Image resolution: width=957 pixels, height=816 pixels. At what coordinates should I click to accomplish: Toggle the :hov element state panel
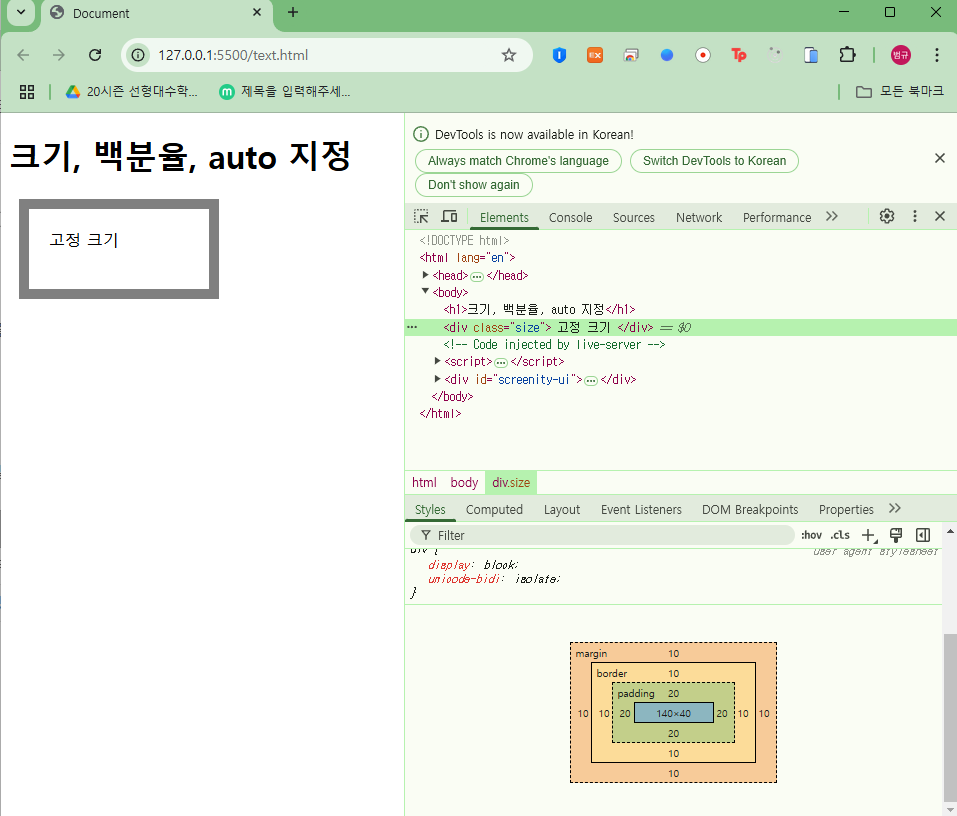tap(811, 535)
